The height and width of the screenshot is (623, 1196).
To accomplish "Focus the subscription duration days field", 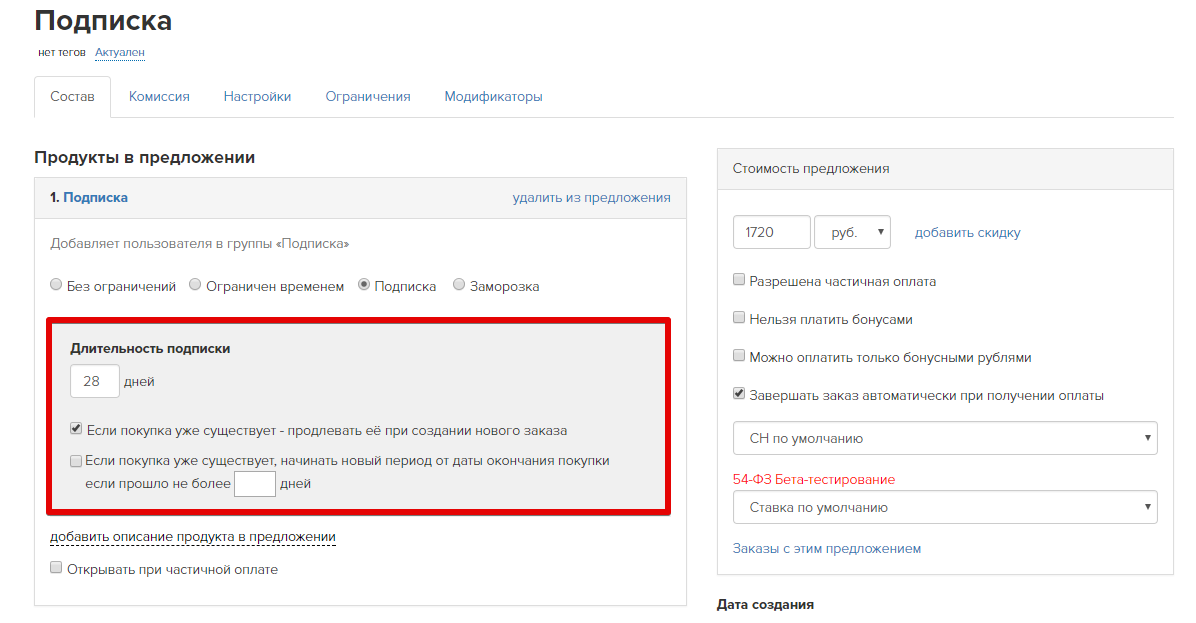I will coord(95,381).
